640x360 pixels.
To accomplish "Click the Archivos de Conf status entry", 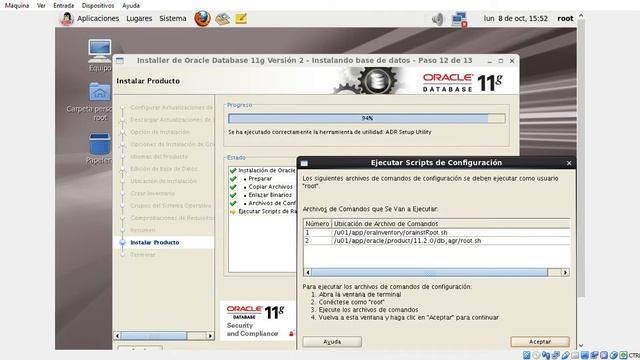I will (x=272, y=203).
